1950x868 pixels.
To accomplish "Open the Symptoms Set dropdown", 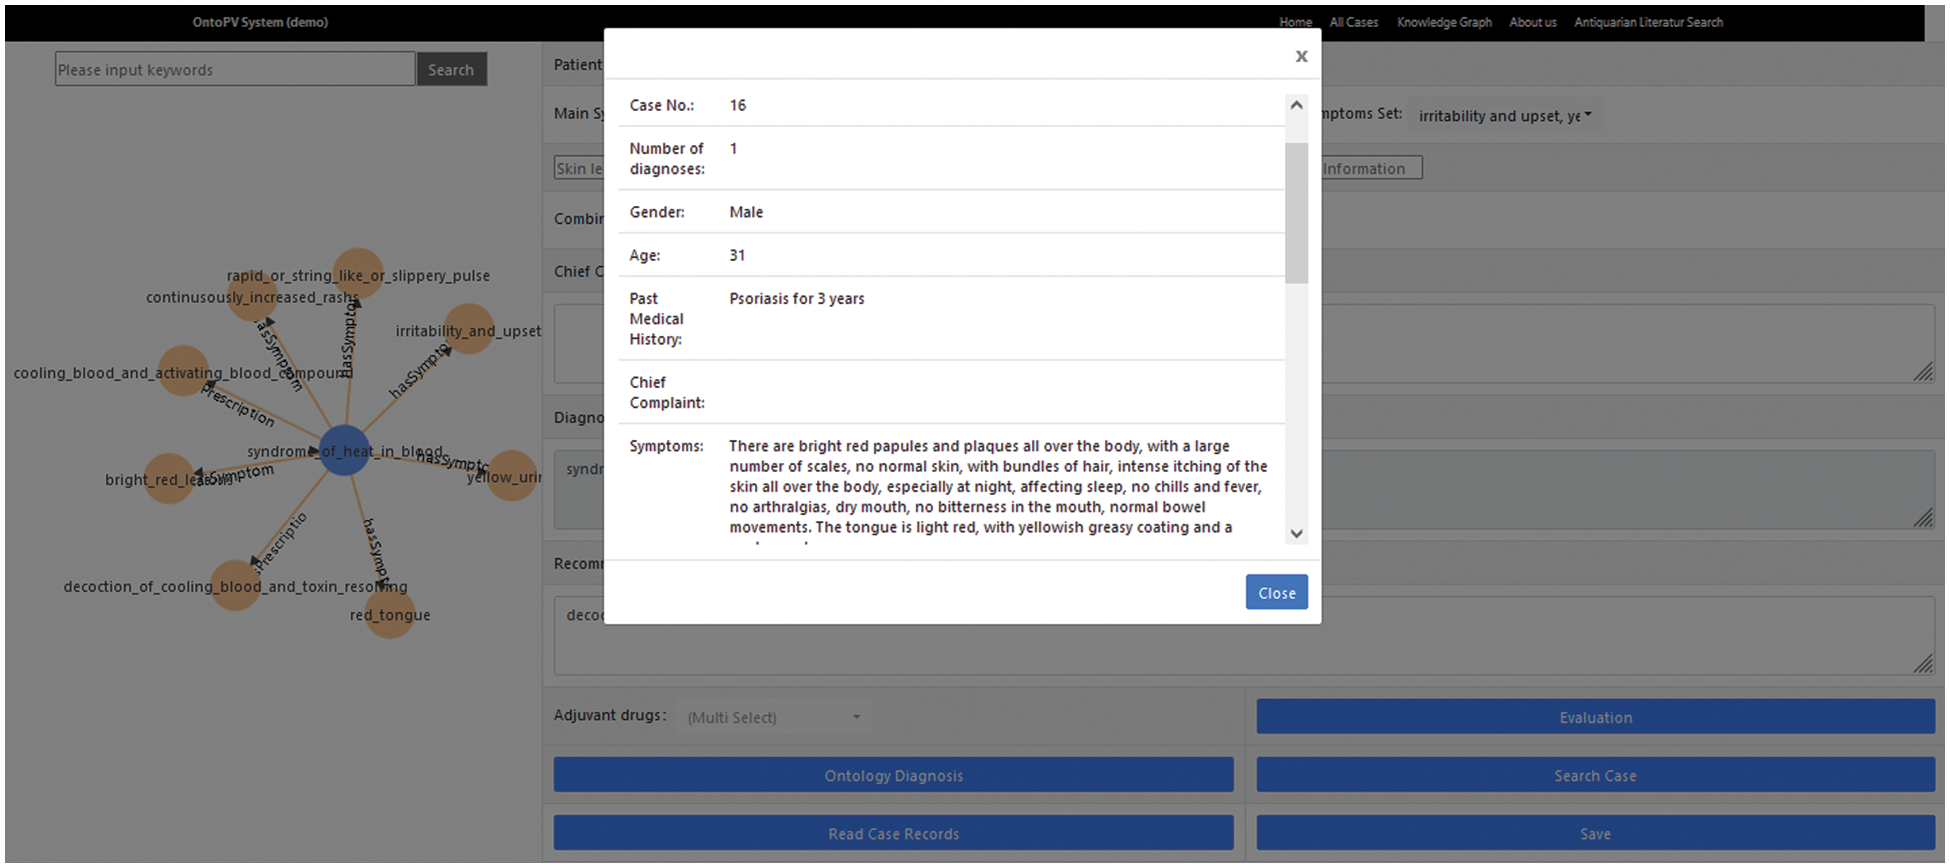I will coord(1504,116).
